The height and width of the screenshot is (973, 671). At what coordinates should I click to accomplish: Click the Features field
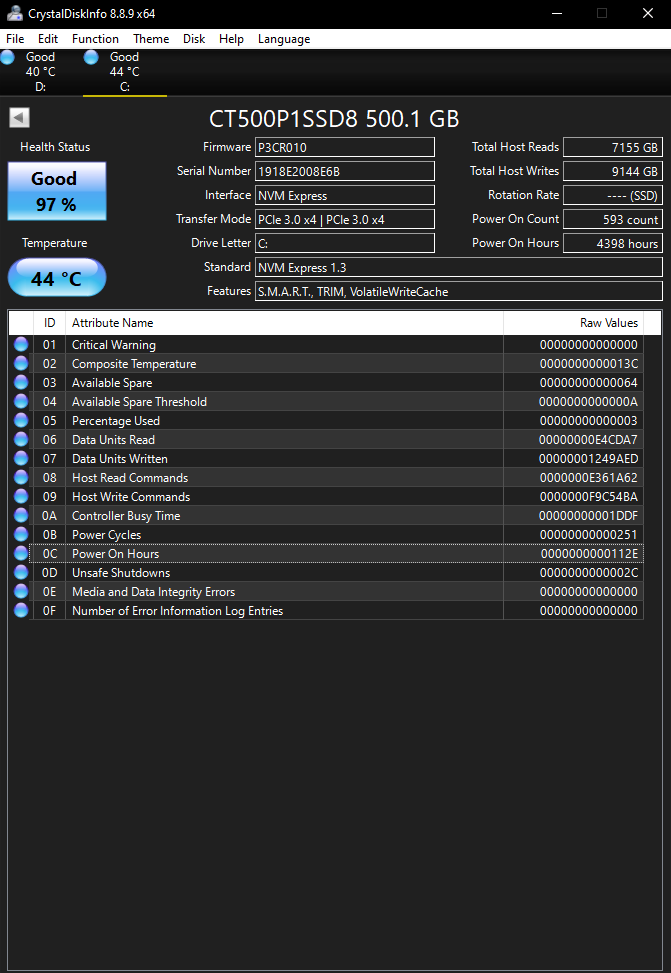[x=459, y=291]
